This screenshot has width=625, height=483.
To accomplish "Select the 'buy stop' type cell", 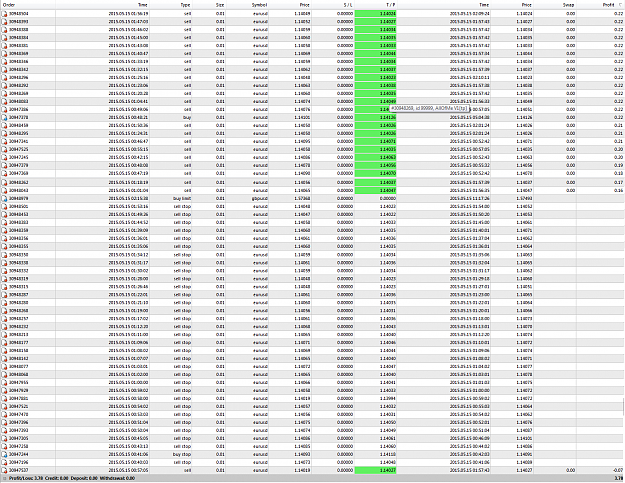I will point(182,454).
